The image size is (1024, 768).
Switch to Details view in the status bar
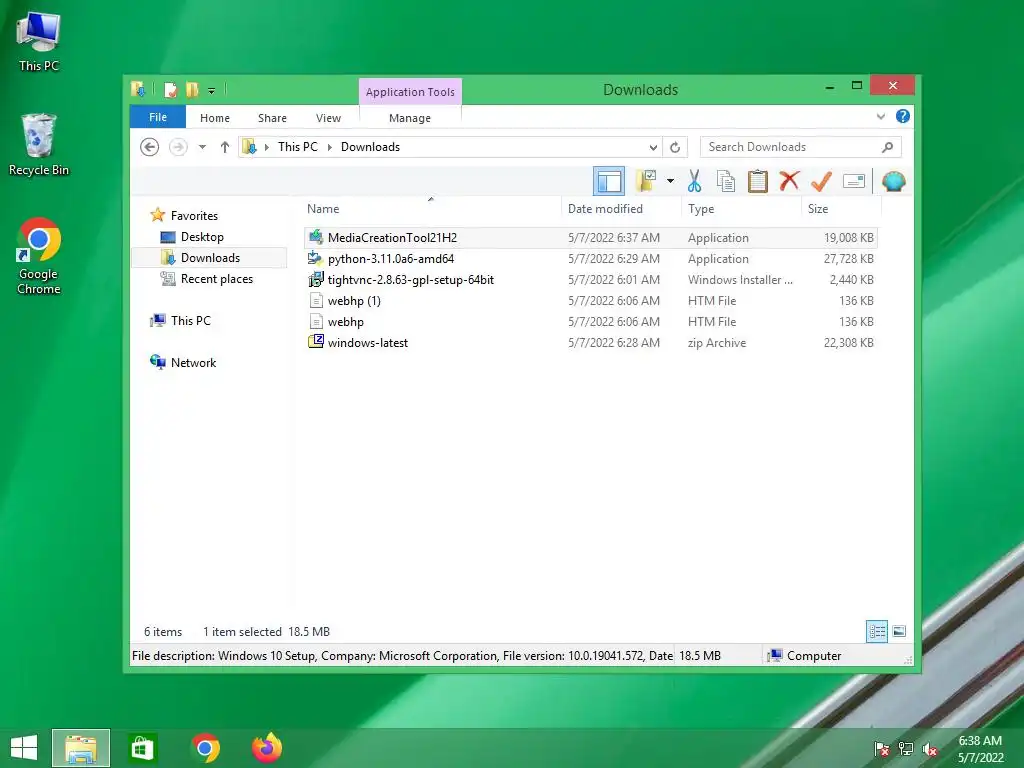[876, 632]
